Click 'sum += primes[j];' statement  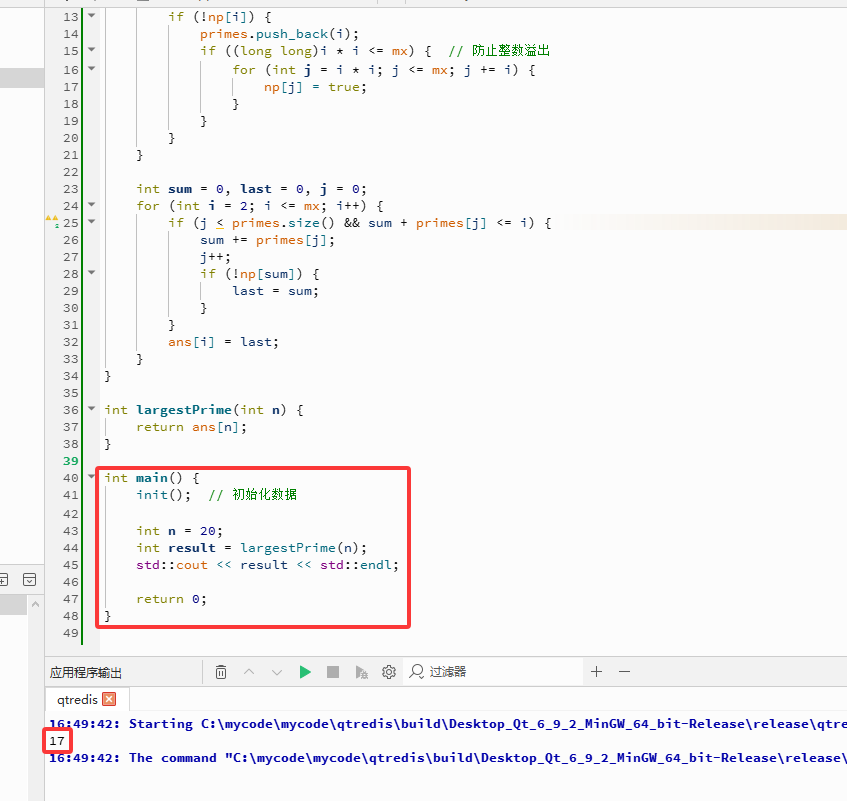coord(267,240)
